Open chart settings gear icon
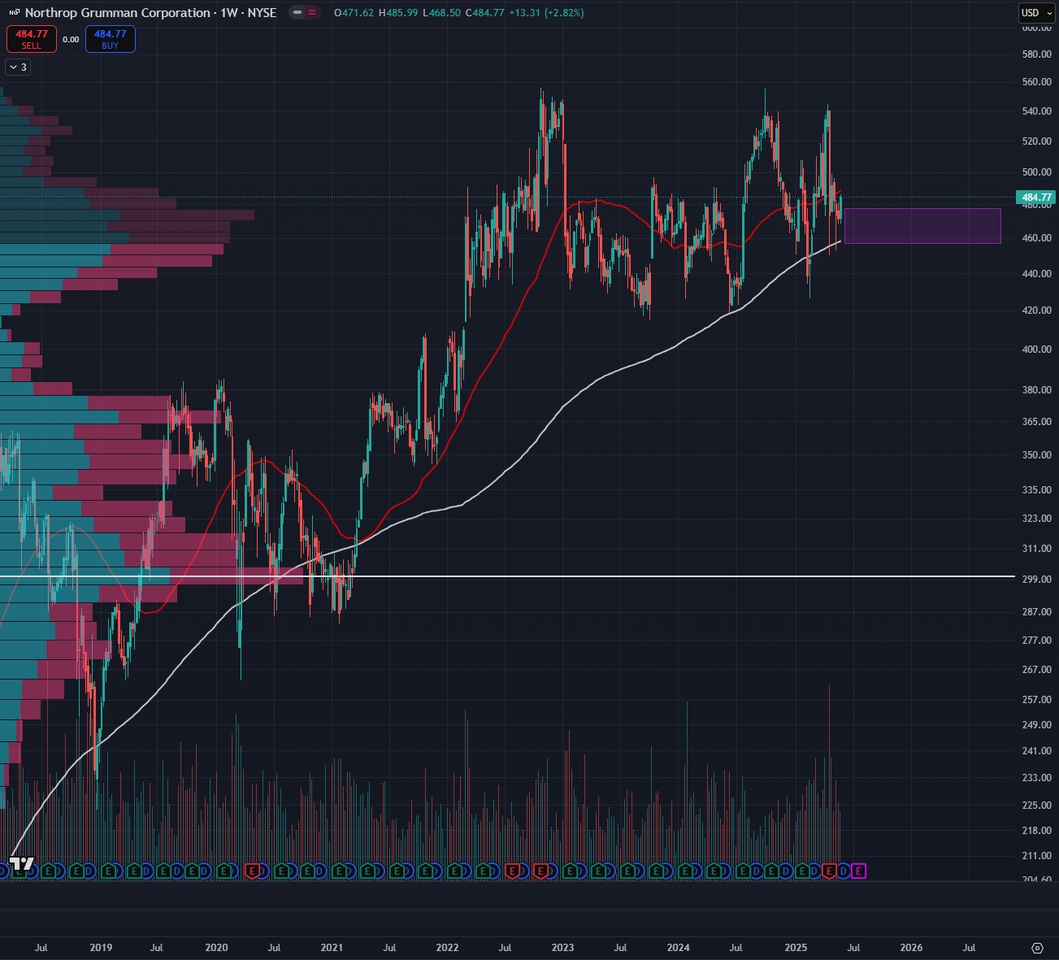This screenshot has width=1059, height=960. pyautogui.click(x=1037, y=948)
